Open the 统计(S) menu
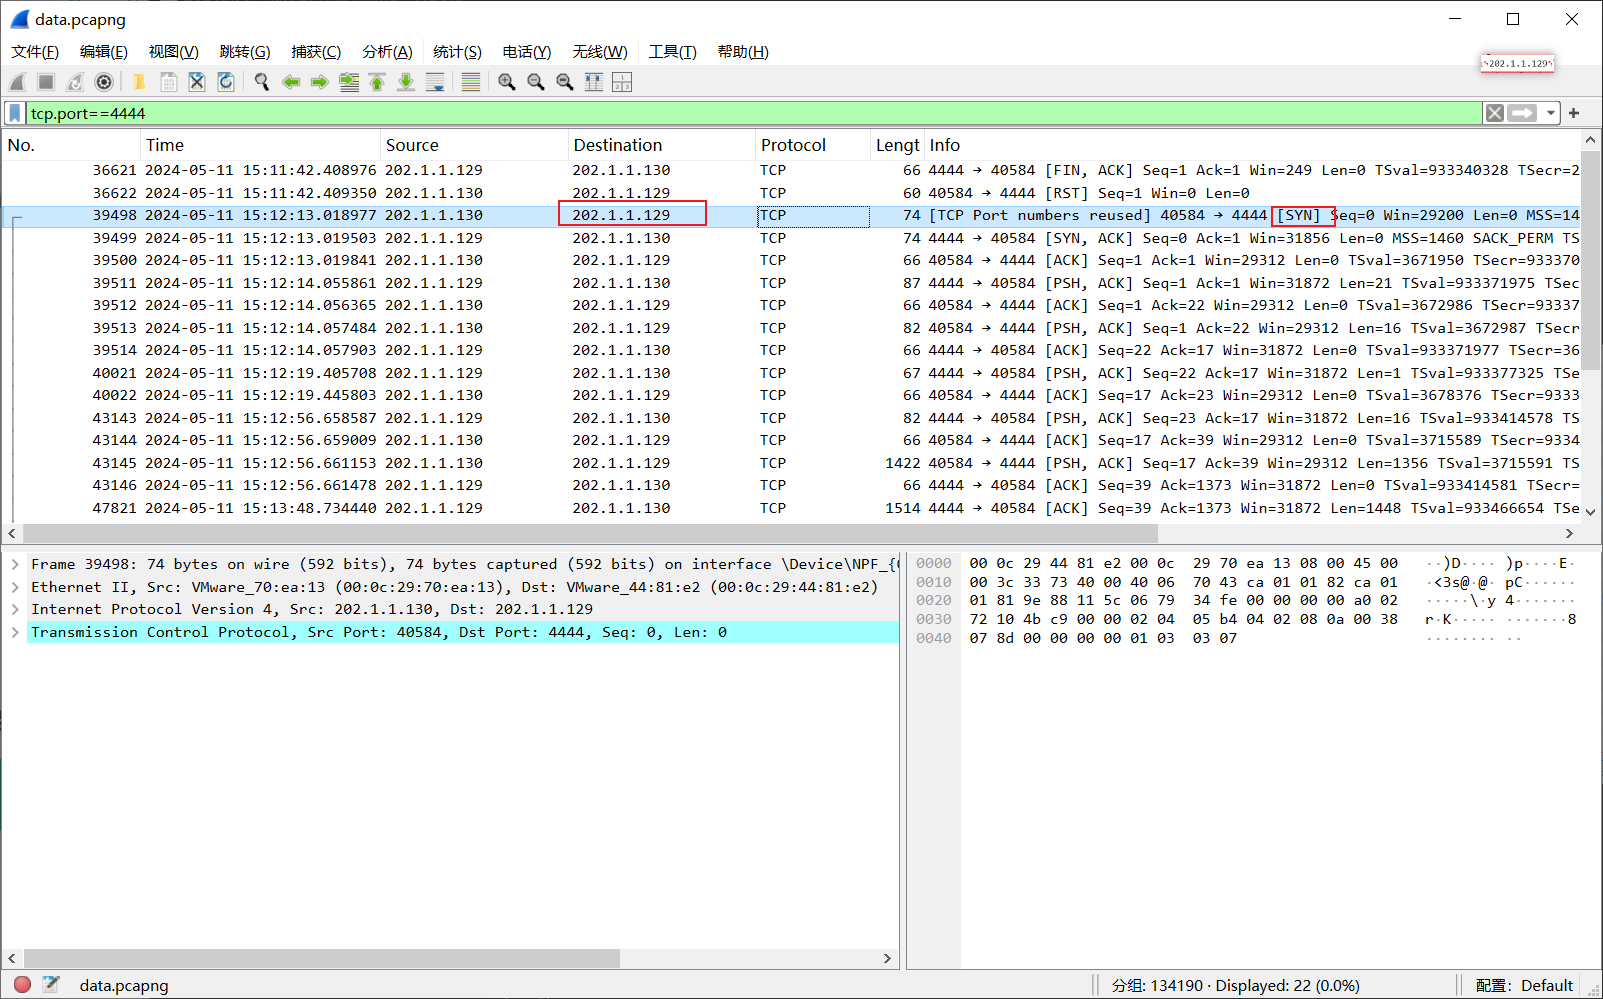The height and width of the screenshot is (999, 1603). pos(457,52)
